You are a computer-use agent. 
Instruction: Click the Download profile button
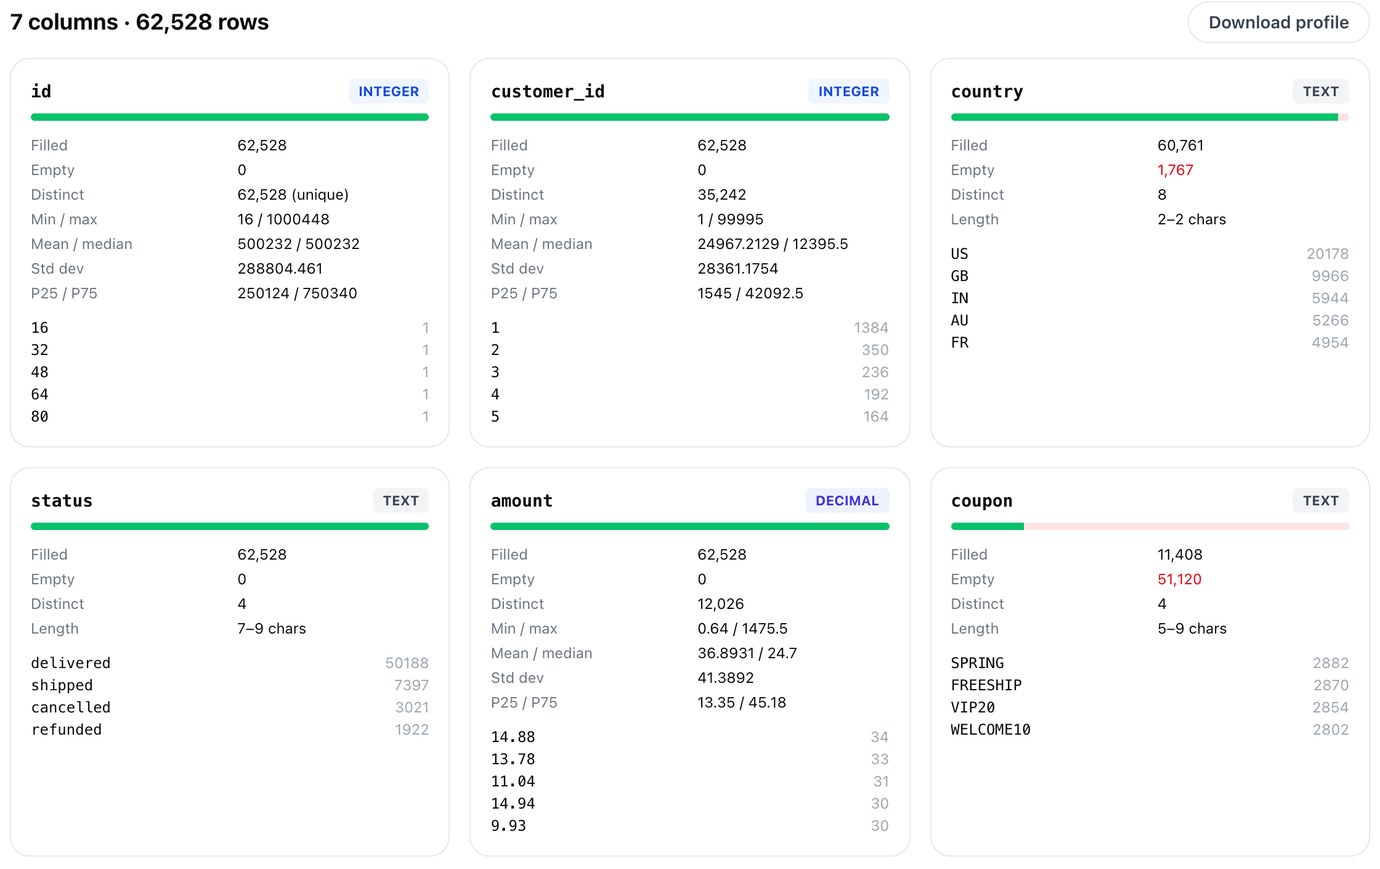(x=1278, y=22)
